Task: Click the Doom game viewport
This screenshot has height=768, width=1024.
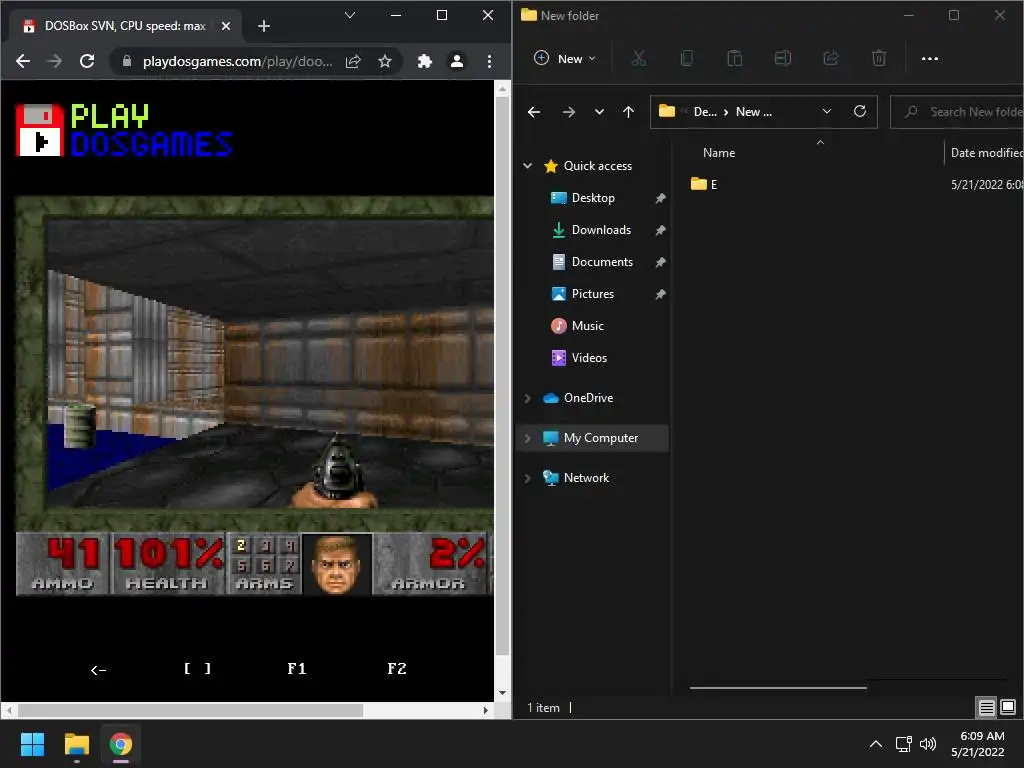Action: tap(270, 363)
